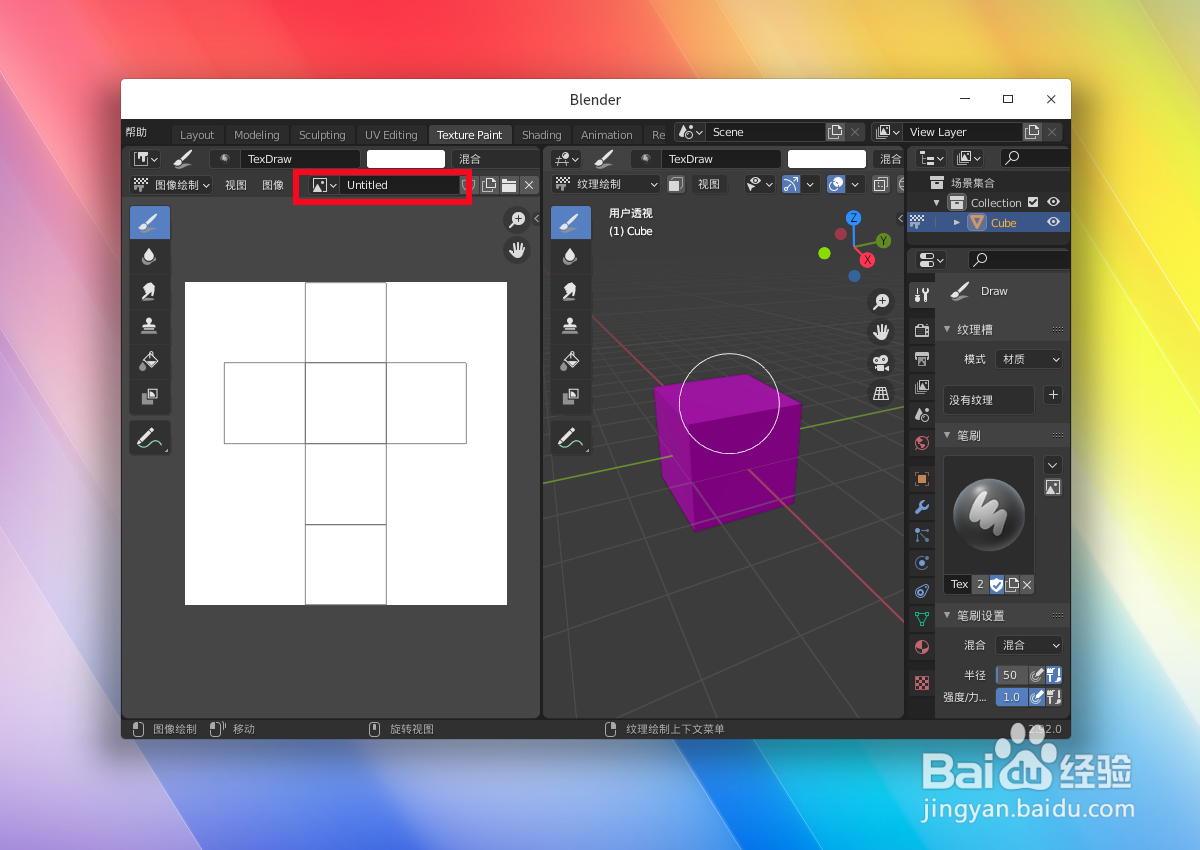The image size is (1200, 850).
Task: Select the Clone tool in 3D viewport toolbar
Action: [x=570, y=325]
